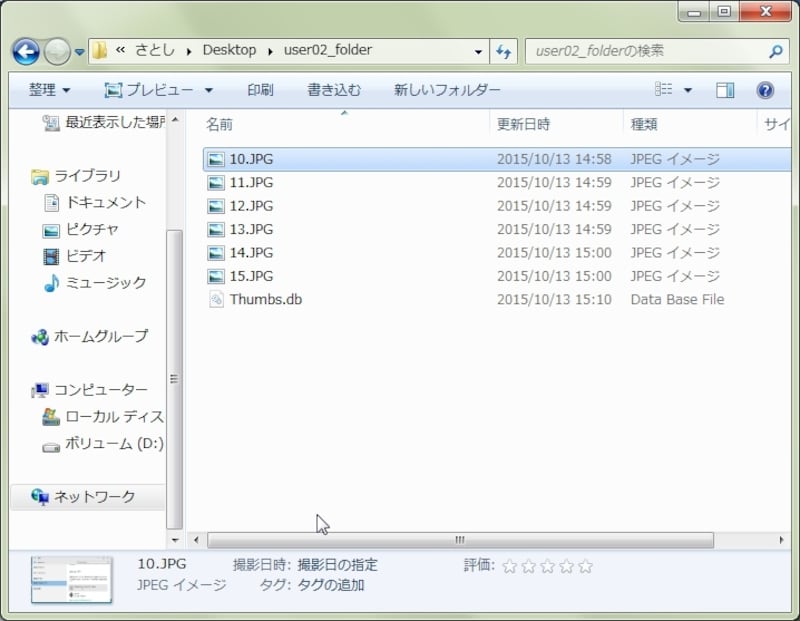Open ミュージック library in sidebar
The height and width of the screenshot is (621, 800).
[x=105, y=283]
